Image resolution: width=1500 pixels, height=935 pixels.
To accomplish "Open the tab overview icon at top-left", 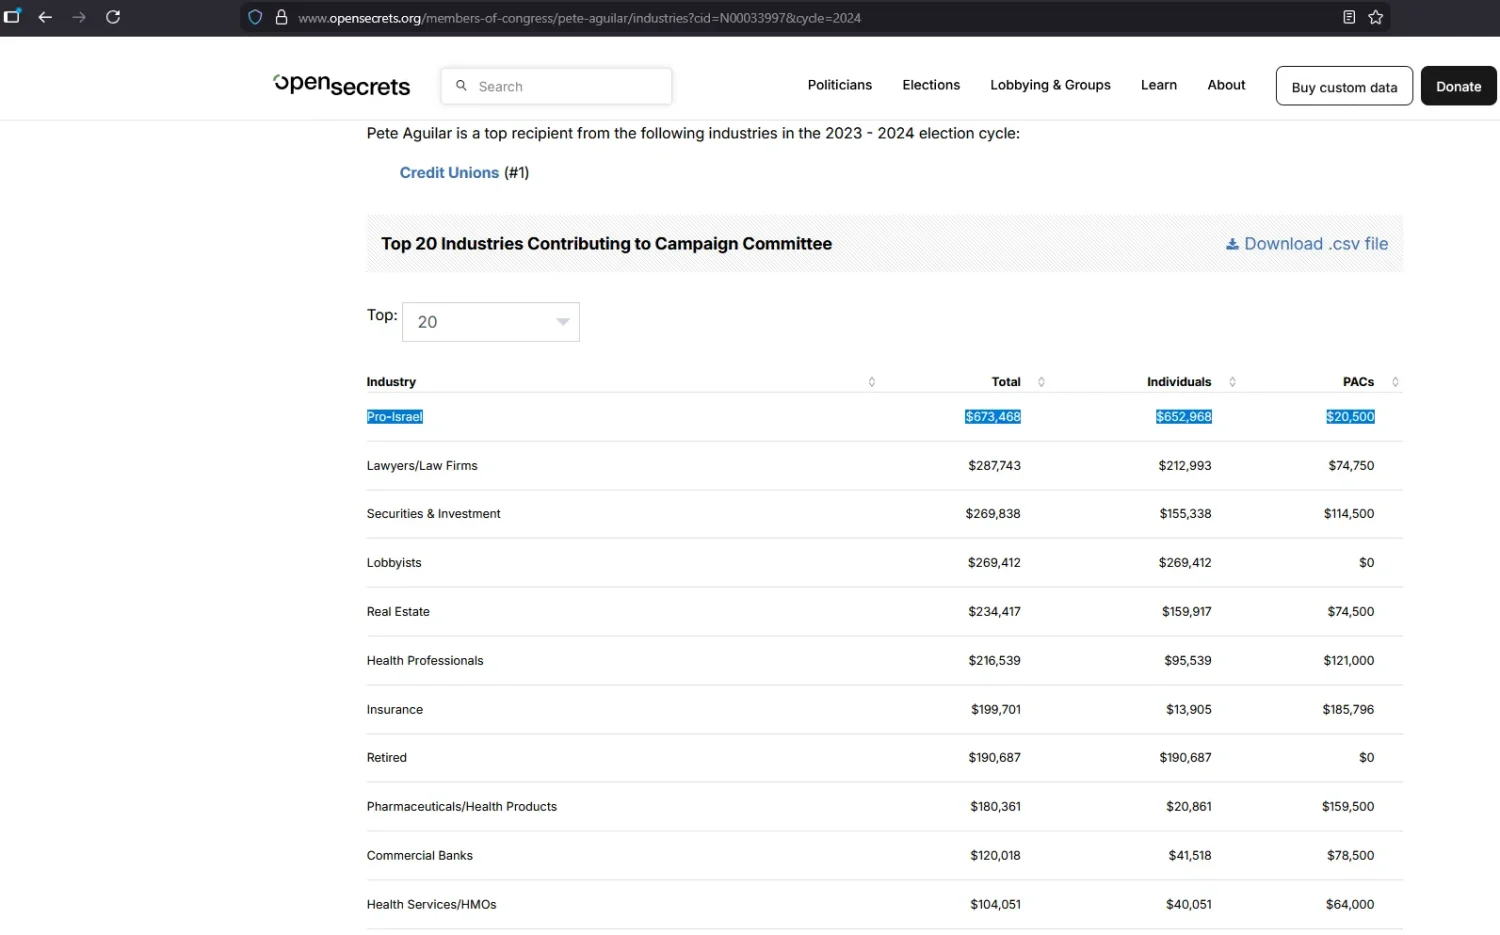I will (12, 17).
